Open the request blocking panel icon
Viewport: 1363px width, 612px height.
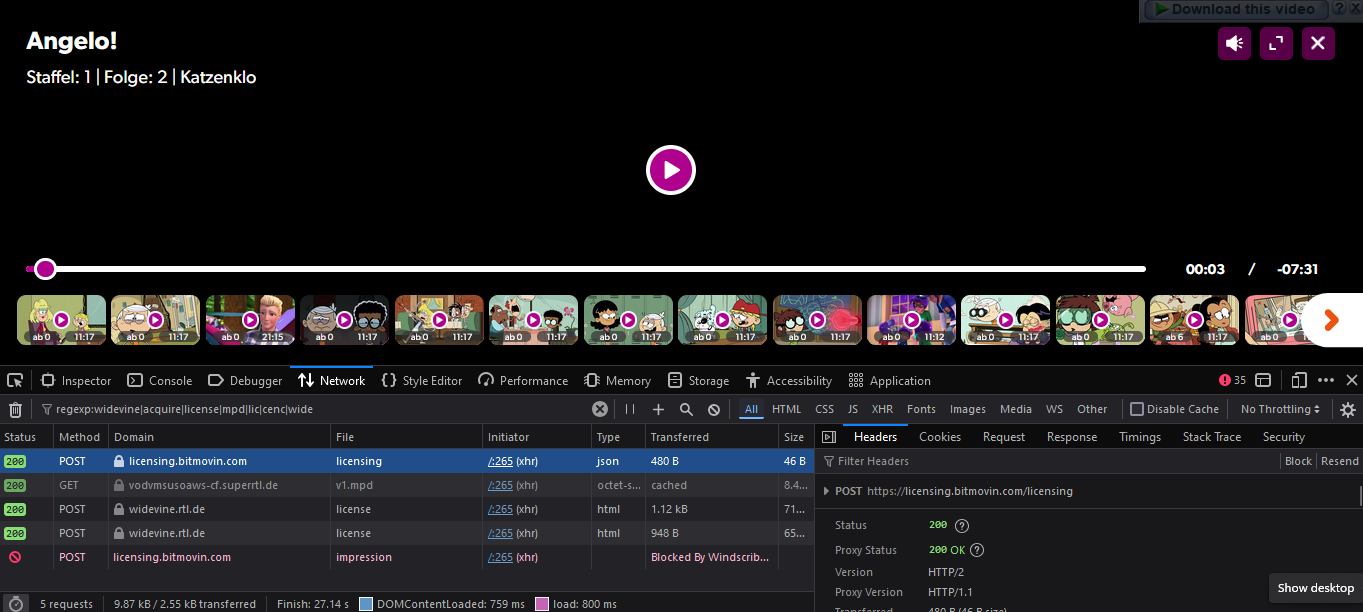(714, 409)
